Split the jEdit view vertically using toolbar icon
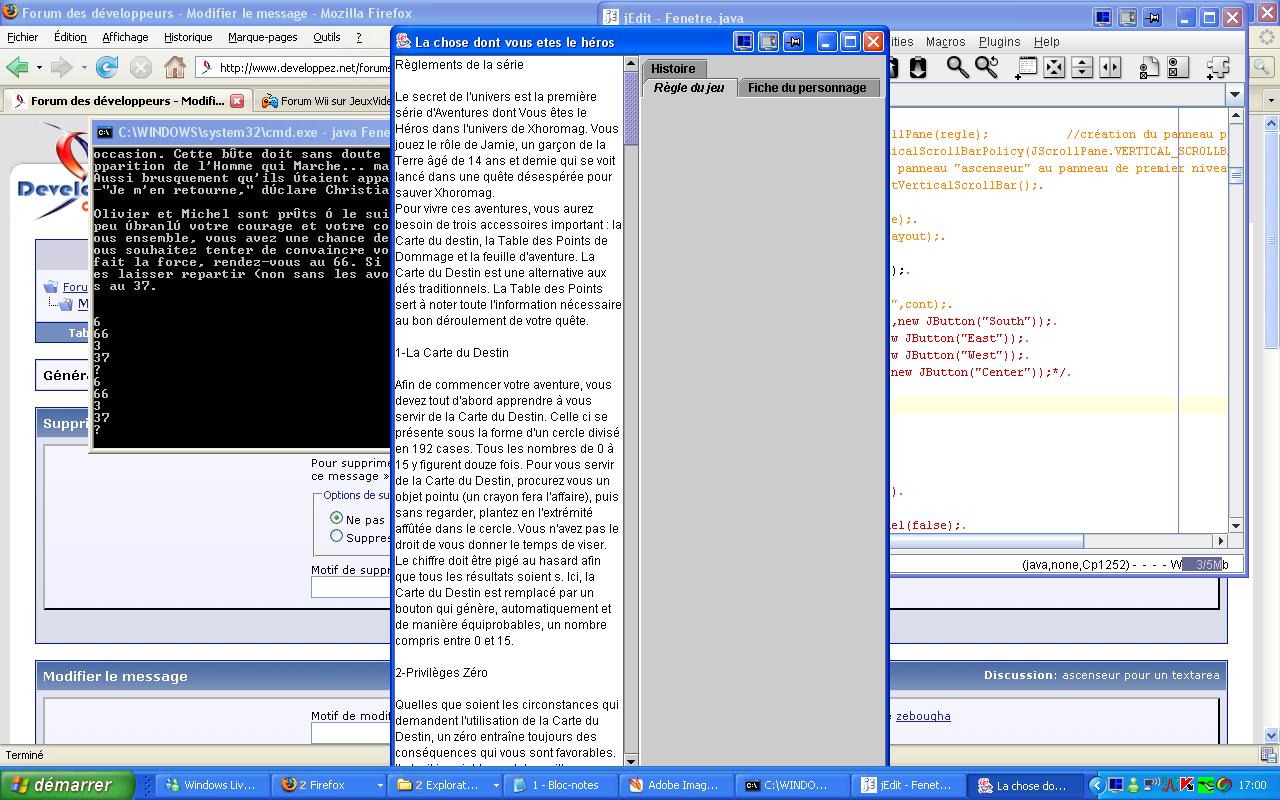The width and height of the screenshot is (1280, 800). [x=1109, y=67]
